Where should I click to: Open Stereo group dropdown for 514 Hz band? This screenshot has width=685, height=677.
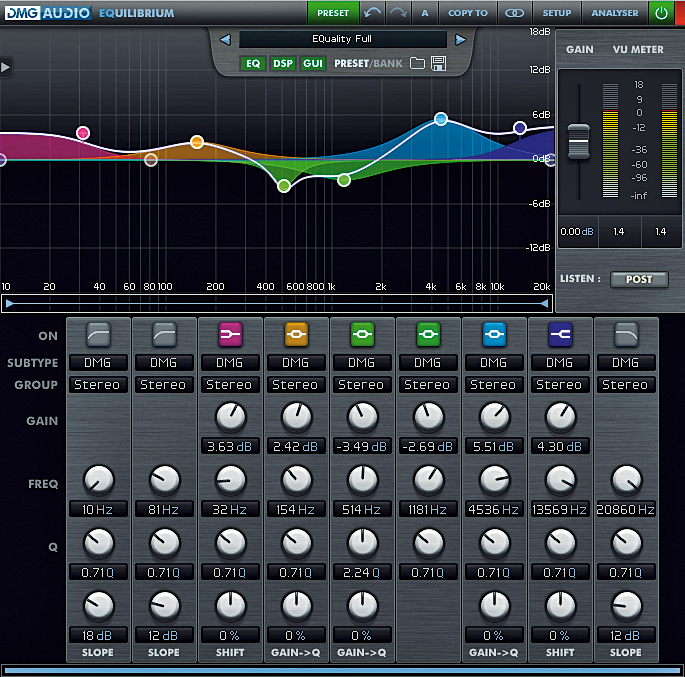362,385
